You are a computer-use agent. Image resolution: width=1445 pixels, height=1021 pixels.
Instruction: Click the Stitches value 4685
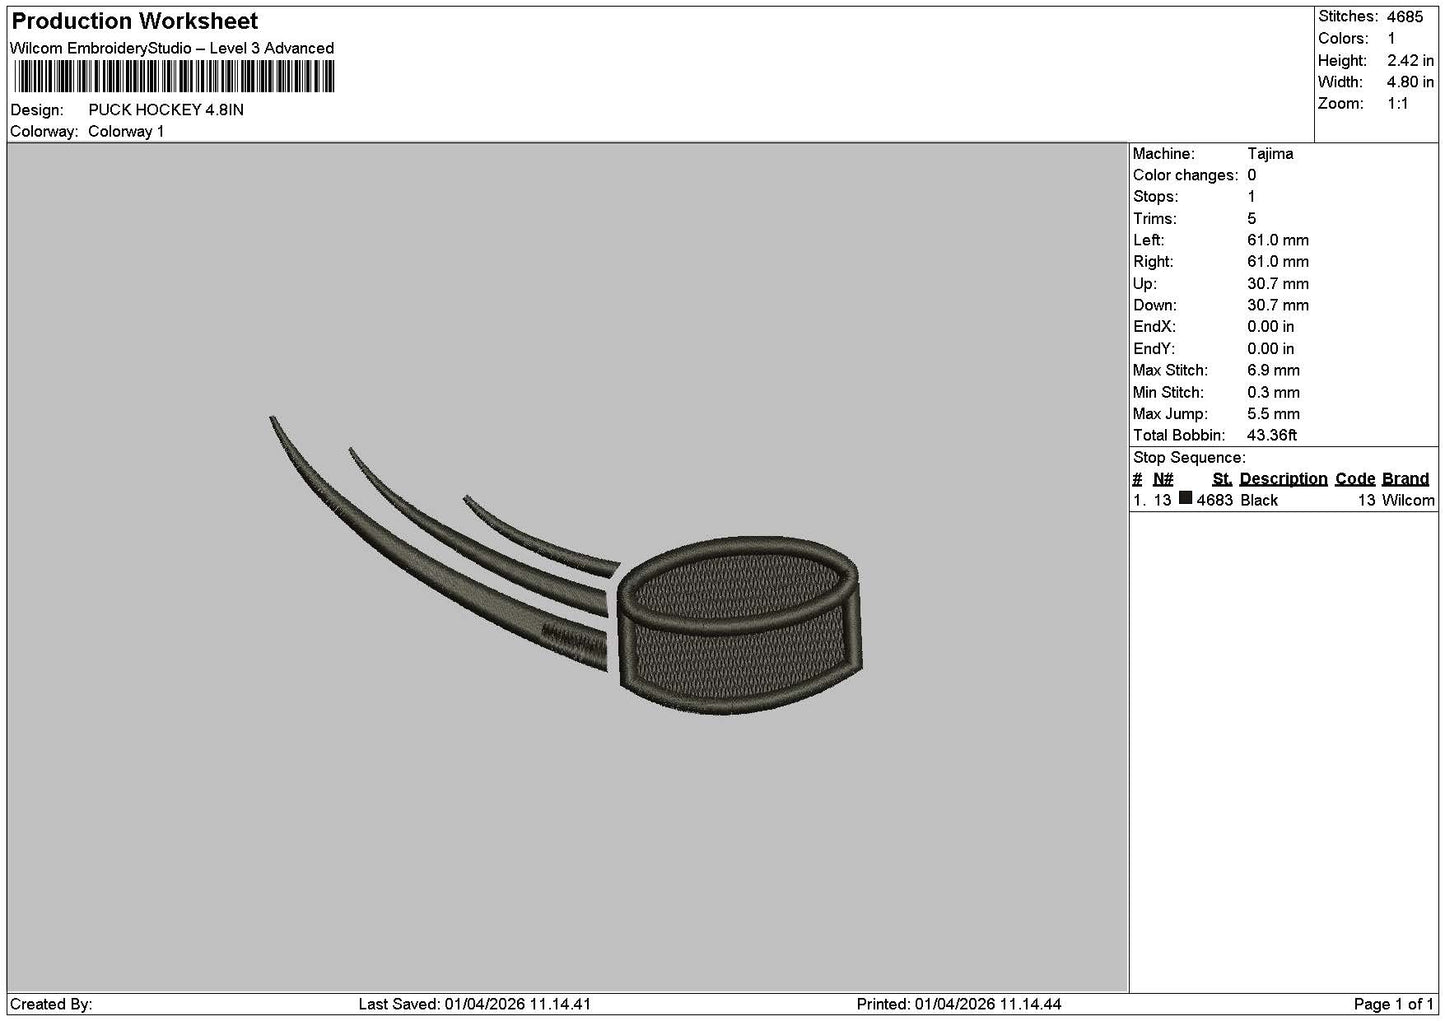[x=1404, y=17]
